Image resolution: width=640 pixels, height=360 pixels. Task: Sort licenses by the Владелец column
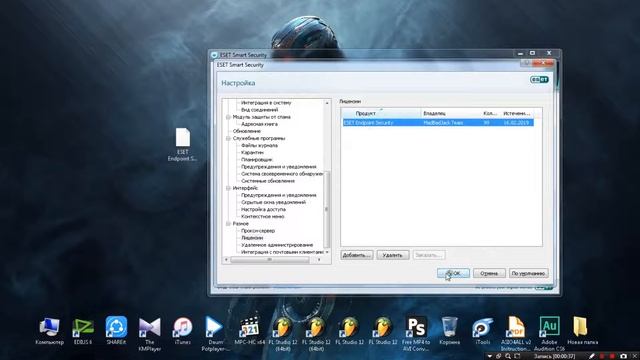[x=451, y=113]
